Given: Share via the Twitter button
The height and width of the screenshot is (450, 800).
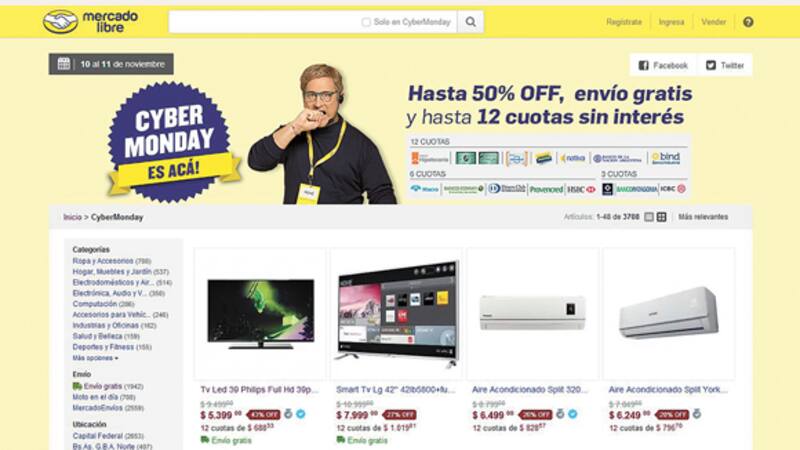Looking at the screenshot, I should click(724, 65).
